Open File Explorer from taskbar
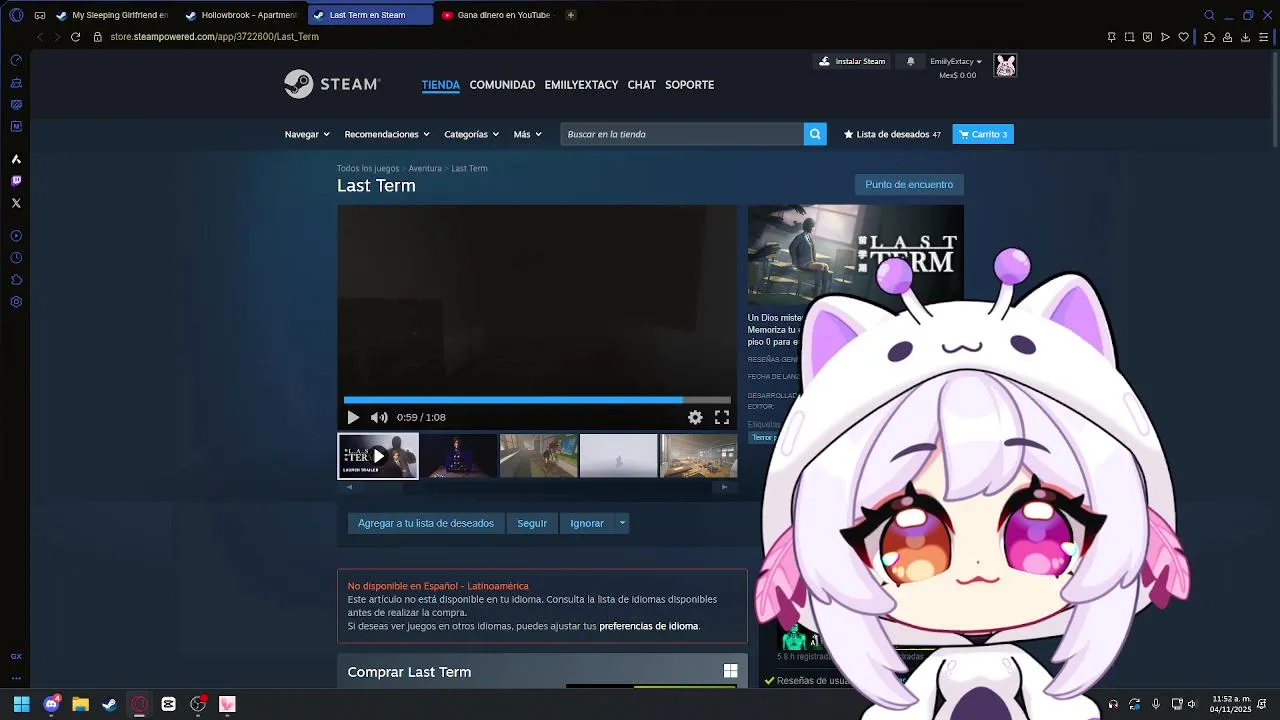Screen dimensions: 1280x720 [80, 704]
